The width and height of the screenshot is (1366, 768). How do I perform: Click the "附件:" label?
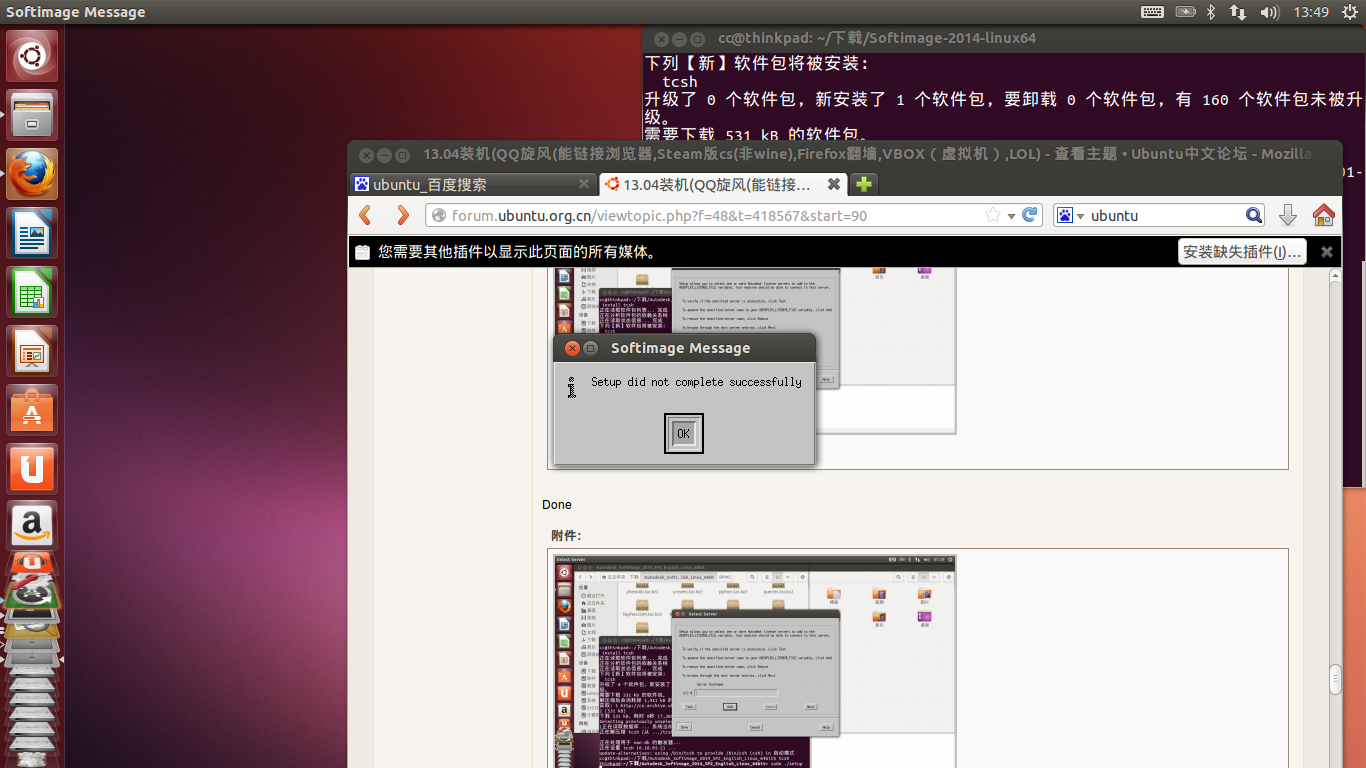click(x=566, y=536)
